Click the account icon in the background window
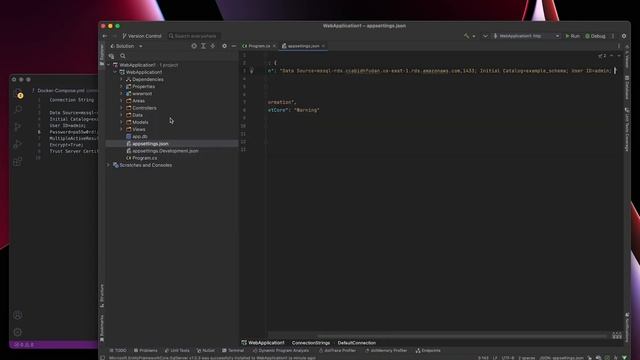The image size is (640, 360). (18, 315)
